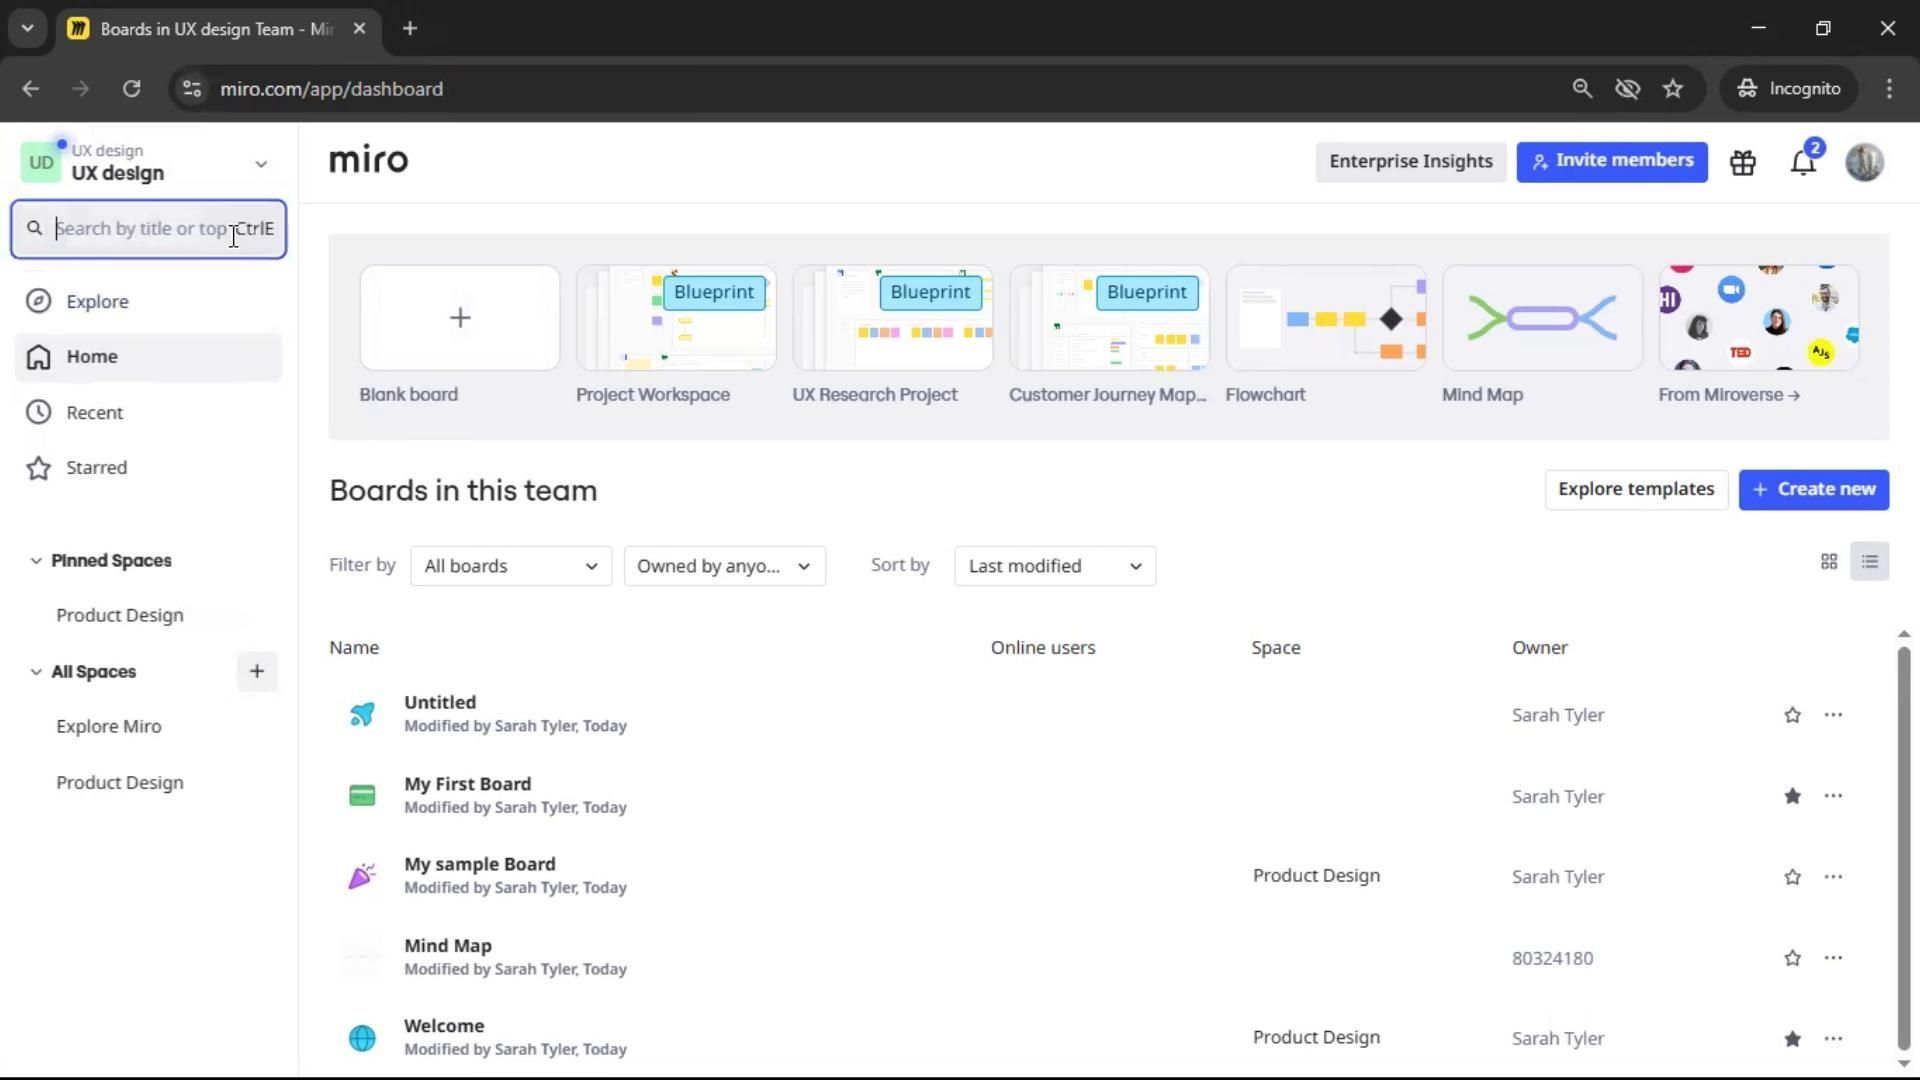1920x1080 pixels.
Task: Go to Recent in sidebar
Action: 94,412
